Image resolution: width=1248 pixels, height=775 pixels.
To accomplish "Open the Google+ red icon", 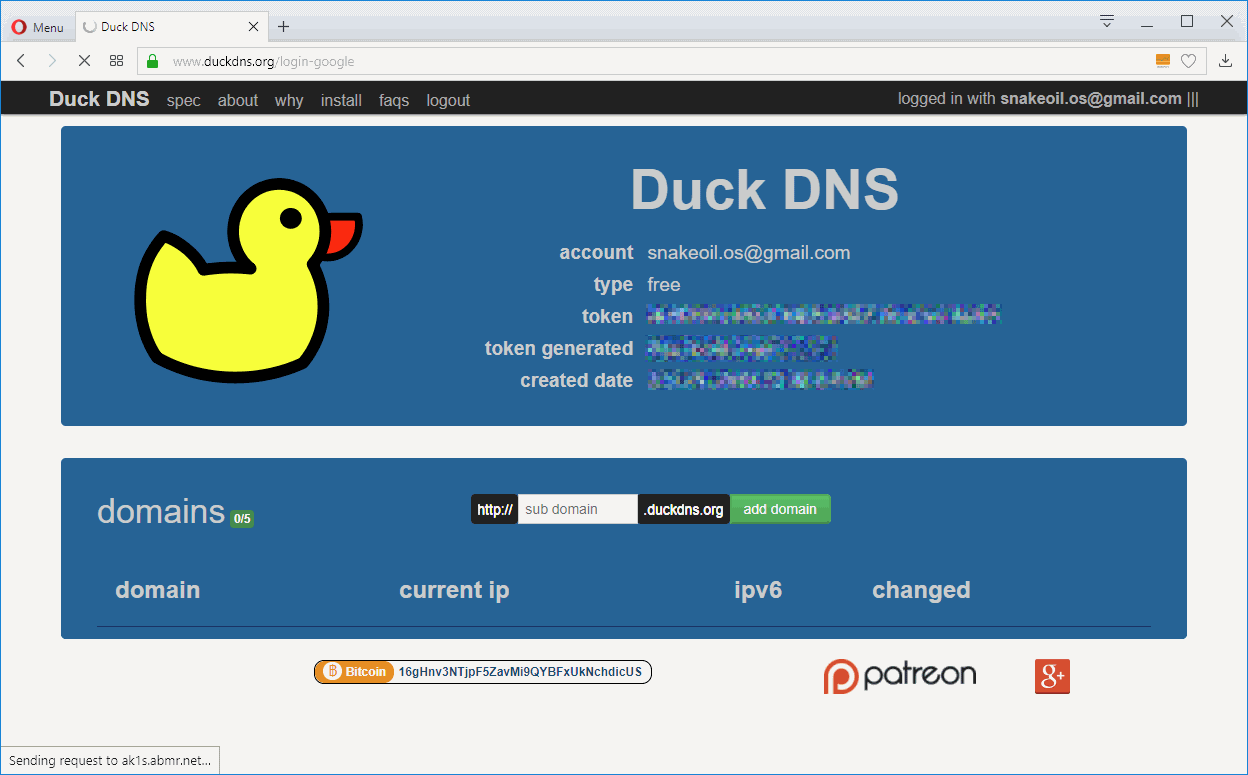I will point(1052,677).
